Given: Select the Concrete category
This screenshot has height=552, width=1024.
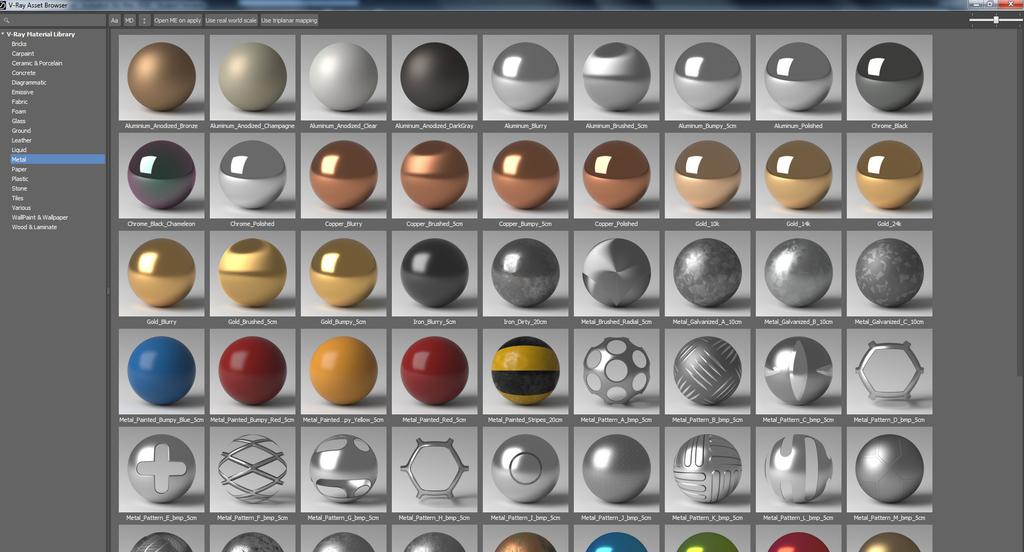Looking at the screenshot, I should pos(24,73).
